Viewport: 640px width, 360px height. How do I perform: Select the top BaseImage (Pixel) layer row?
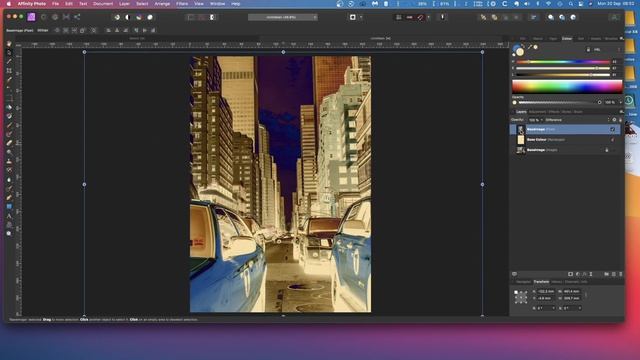tap(565, 129)
